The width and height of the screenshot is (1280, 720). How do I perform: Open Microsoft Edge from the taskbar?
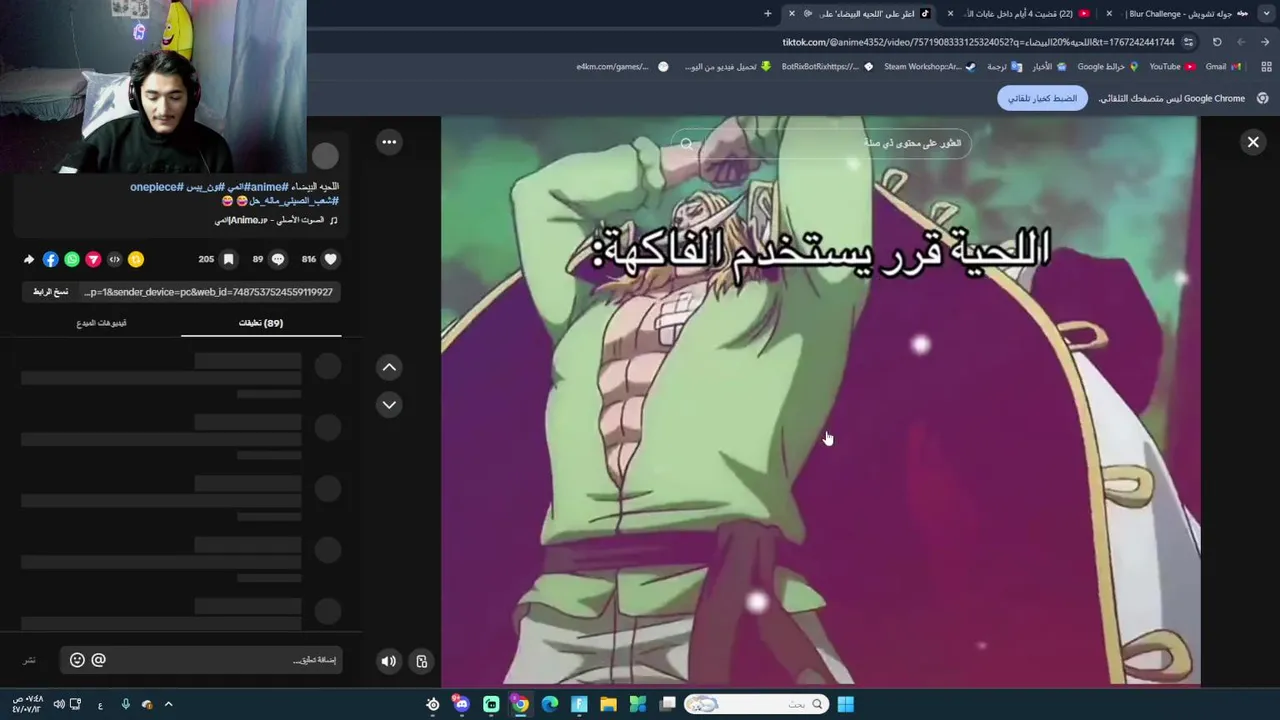pyautogui.click(x=549, y=704)
